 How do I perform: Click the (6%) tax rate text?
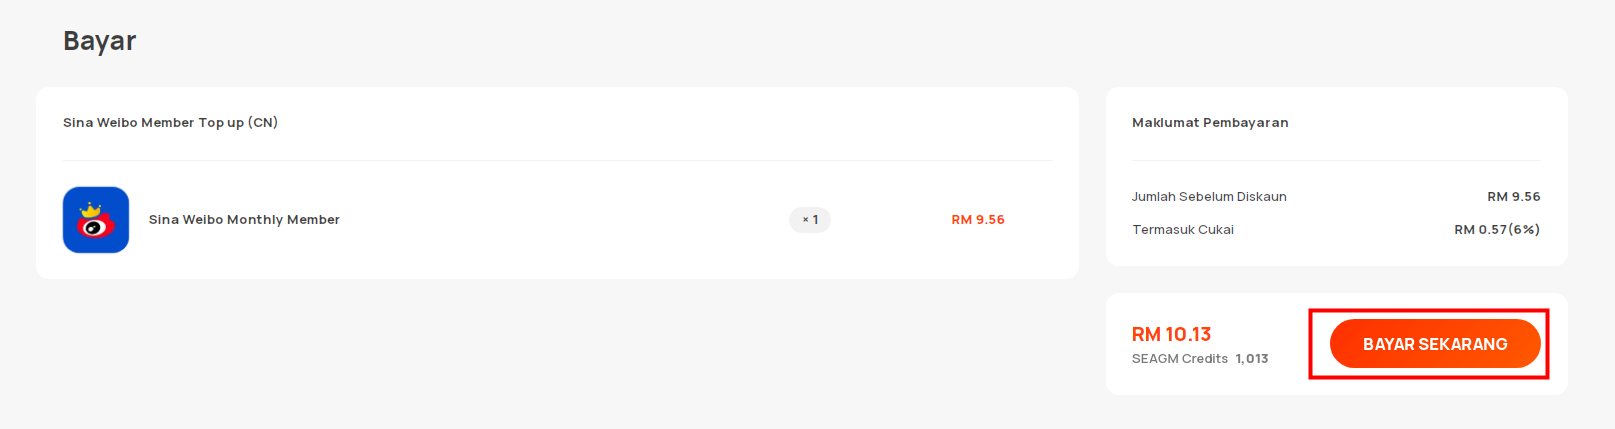click(x=1524, y=230)
